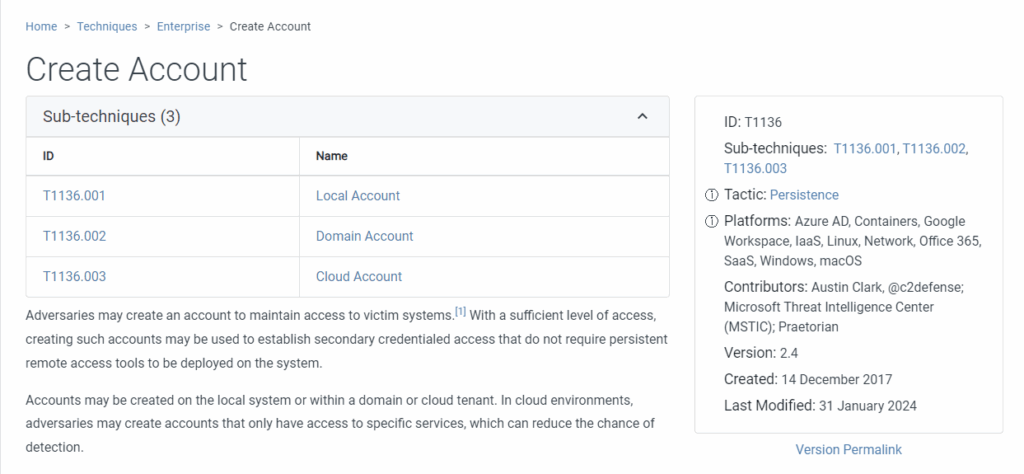Click the Sub-techniques (3) header title

(x=111, y=117)
